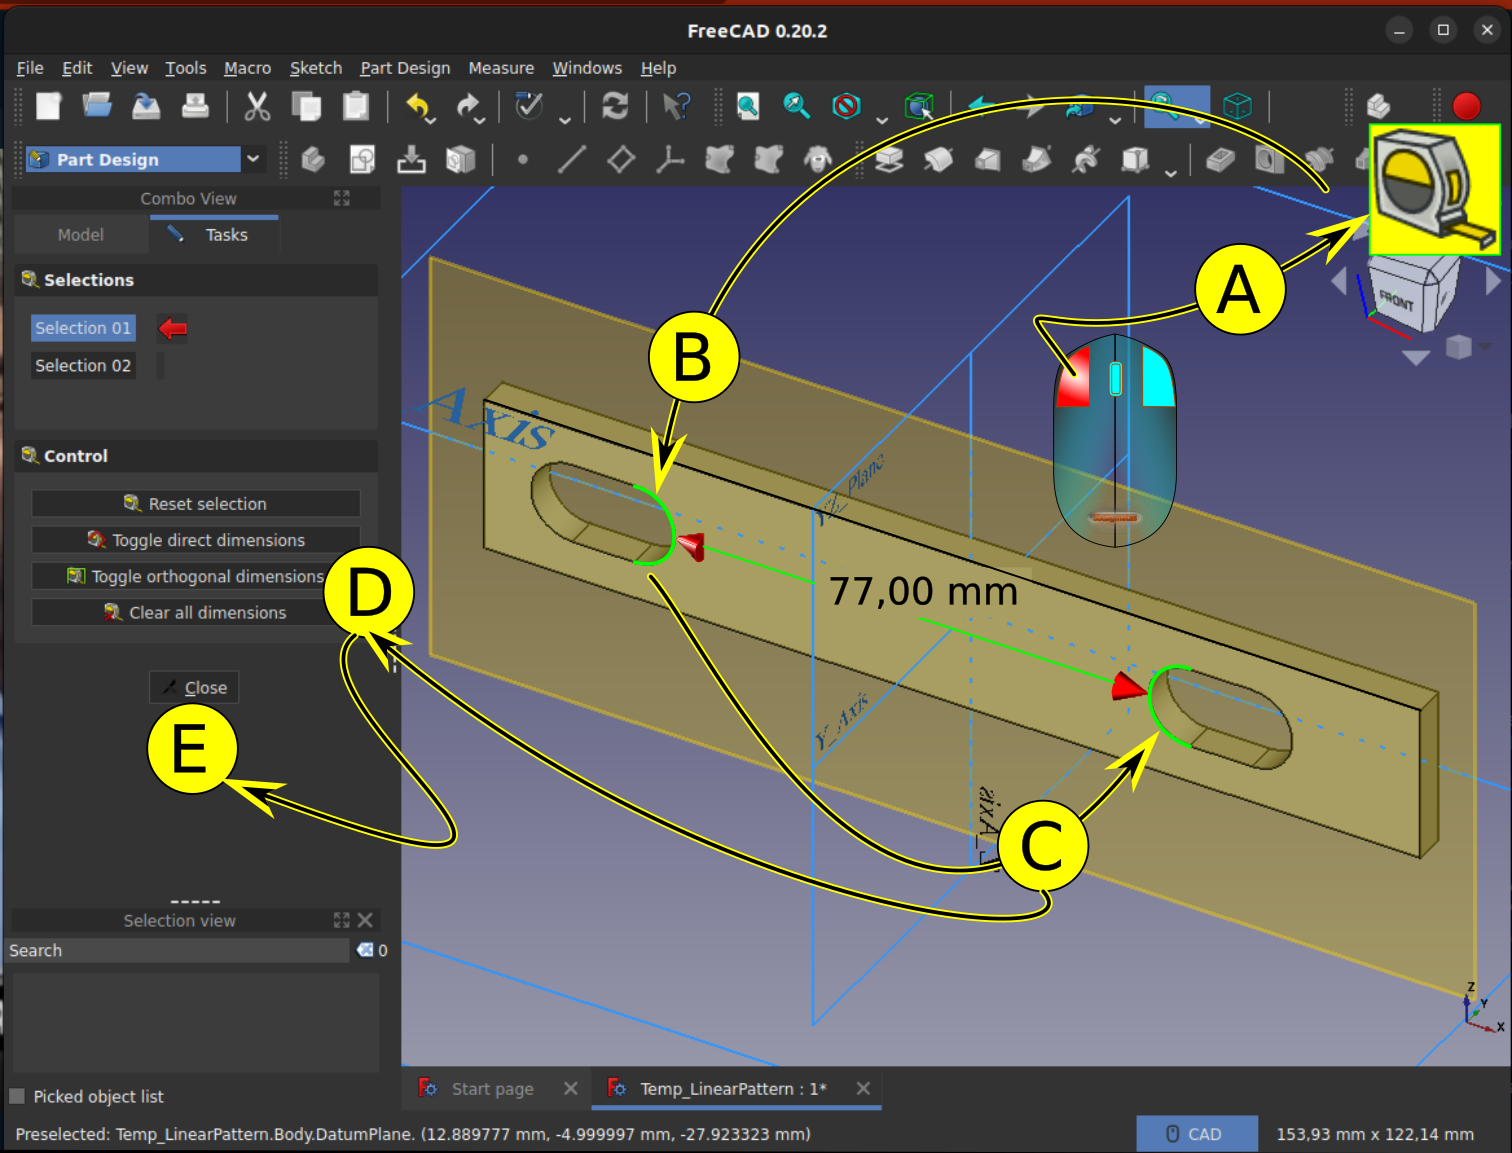Click the Measure Distance tape icon

pos(1435,190)
